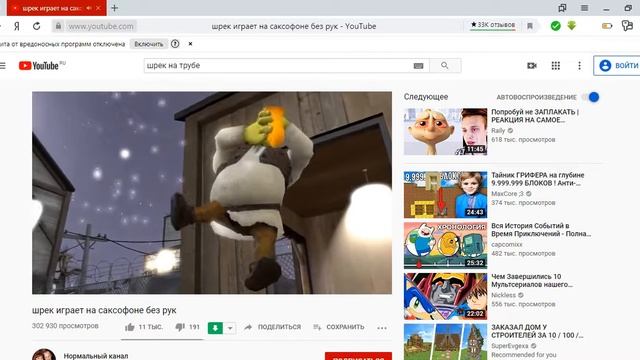This screenshot has width=640, height=360.
Task: Open a new browser tab with plus
Action: tap(114, 8)
